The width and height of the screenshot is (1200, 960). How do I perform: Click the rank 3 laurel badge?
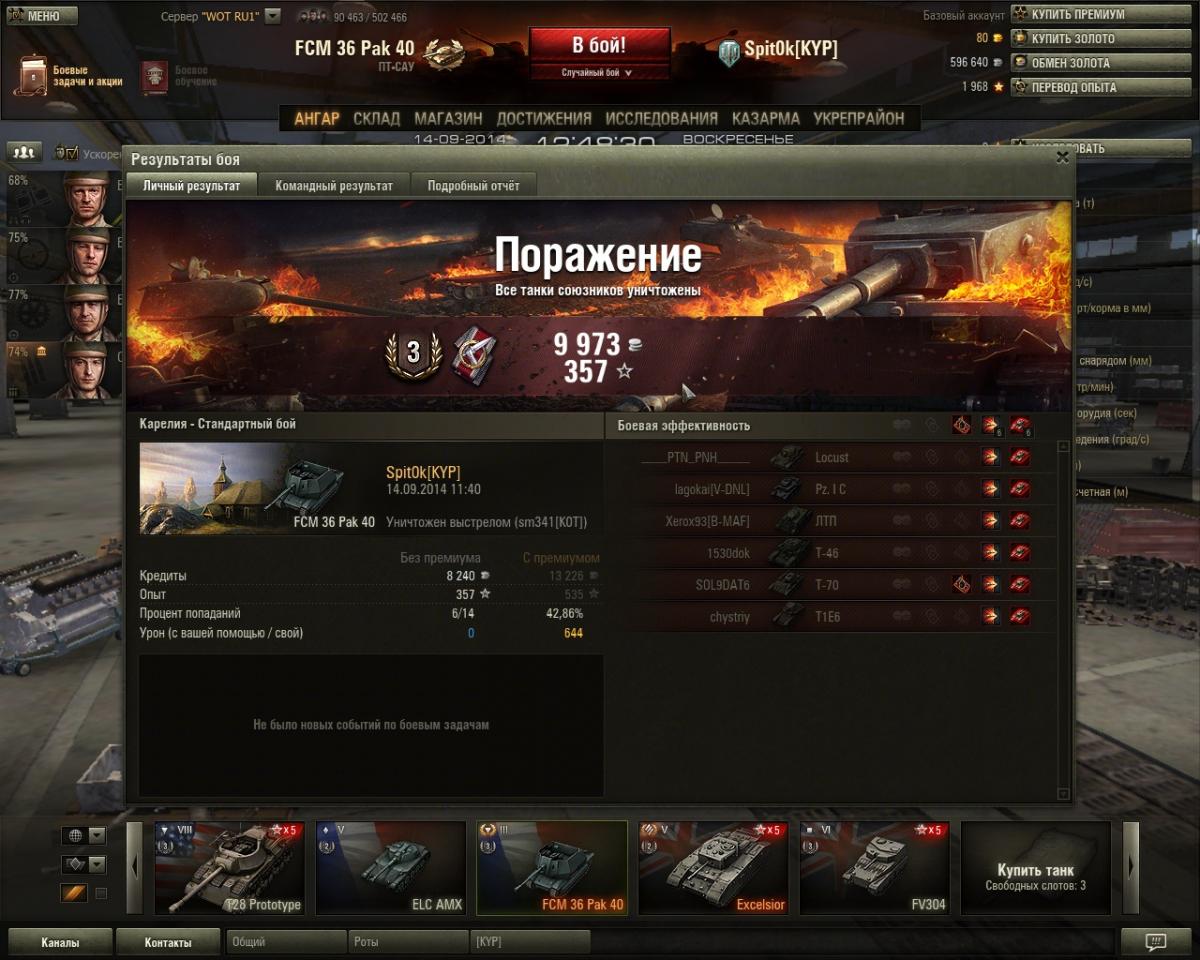click(x=412, y=355)
